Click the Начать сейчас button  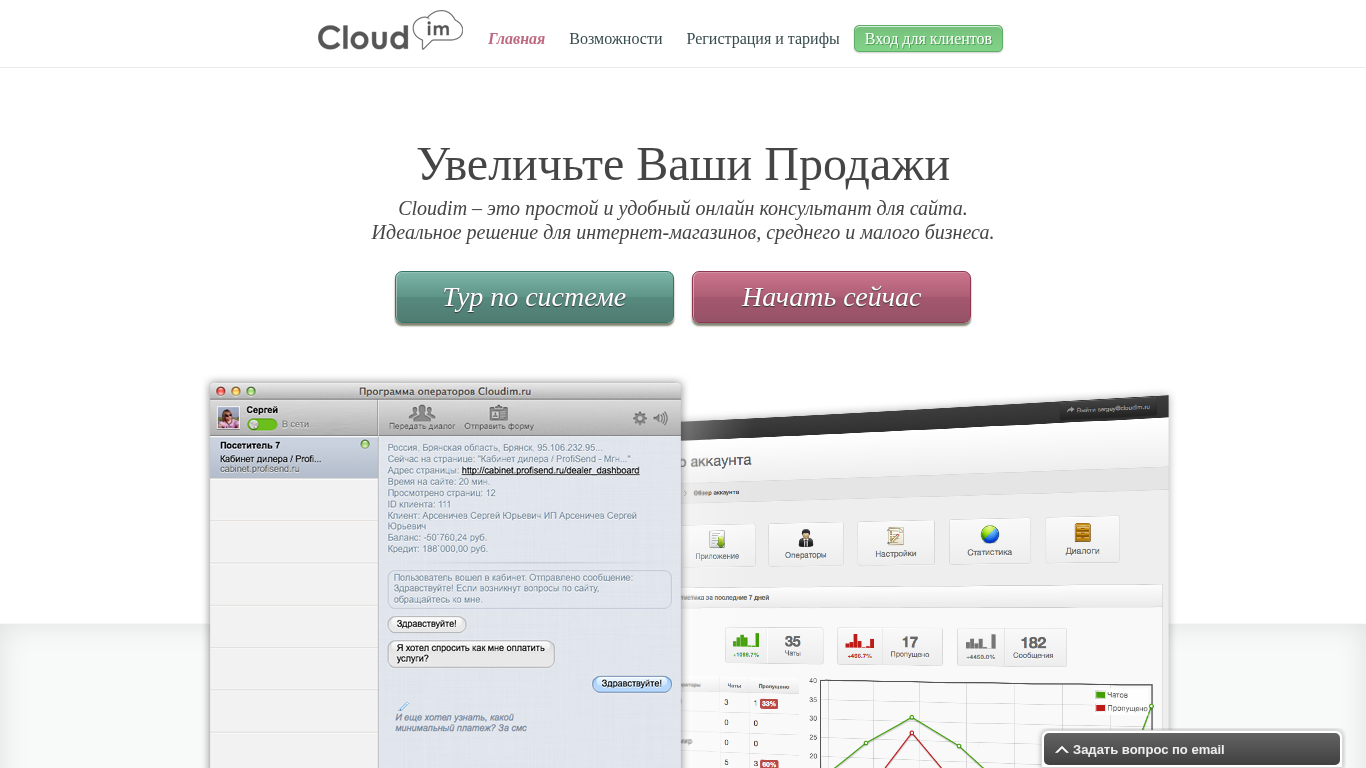[x=831, y=297]
